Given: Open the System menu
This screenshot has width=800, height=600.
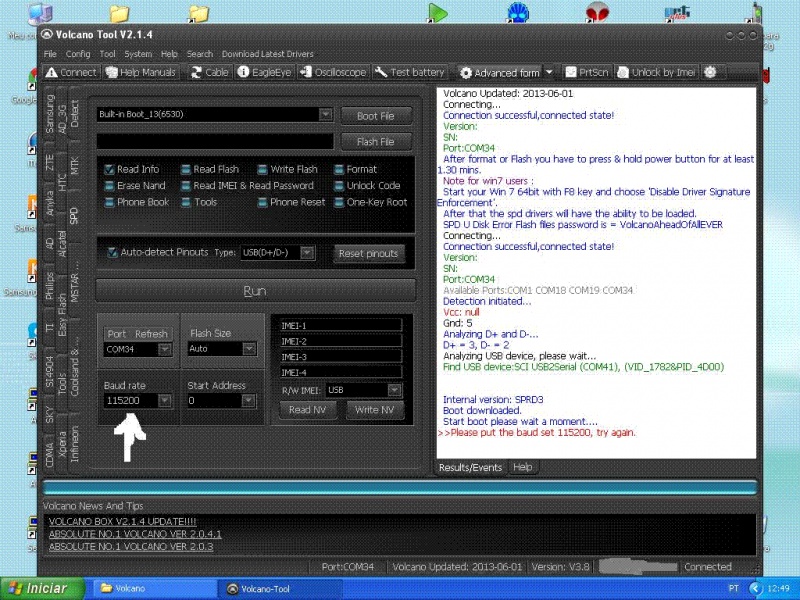Looking at the screenshot, I should point(138,54).
